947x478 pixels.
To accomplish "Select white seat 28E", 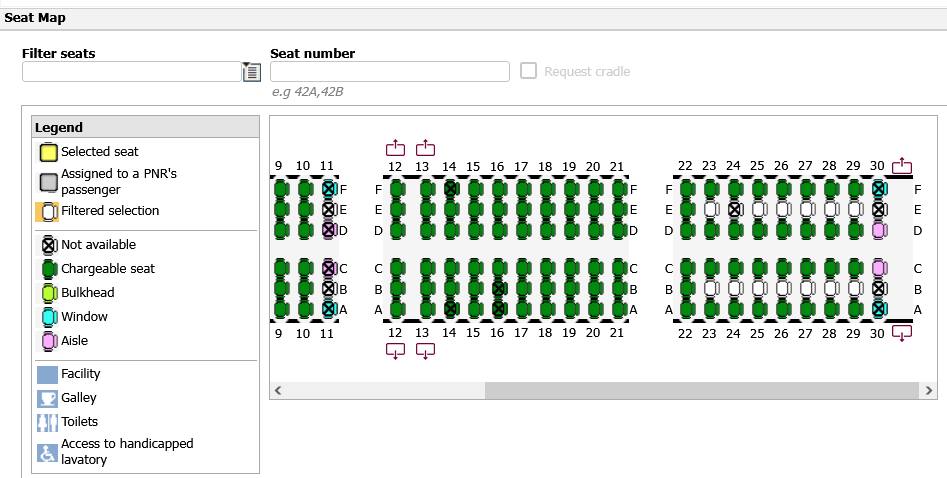I will [831, 210].
